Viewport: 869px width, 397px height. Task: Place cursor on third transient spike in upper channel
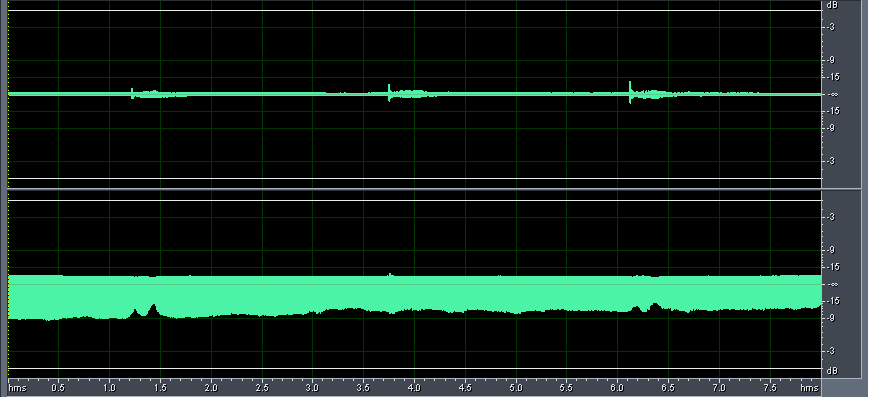tap(630, 92)
